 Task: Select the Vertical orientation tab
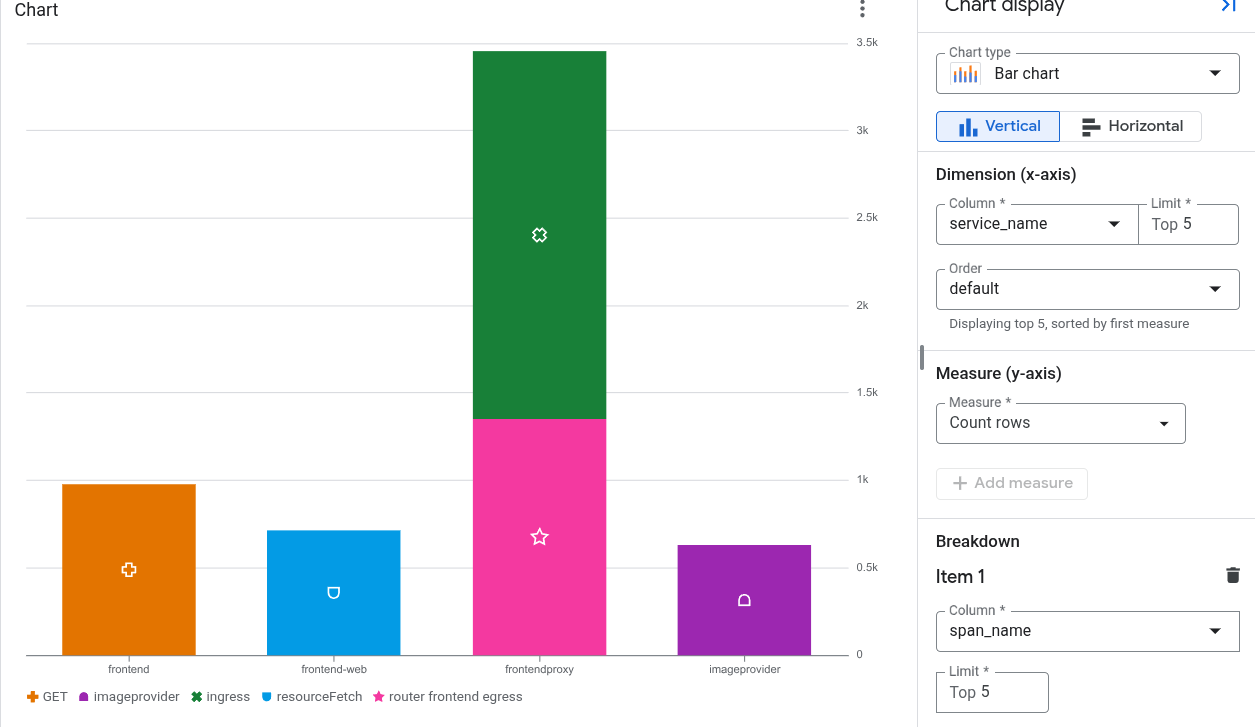tap(997, 126)
